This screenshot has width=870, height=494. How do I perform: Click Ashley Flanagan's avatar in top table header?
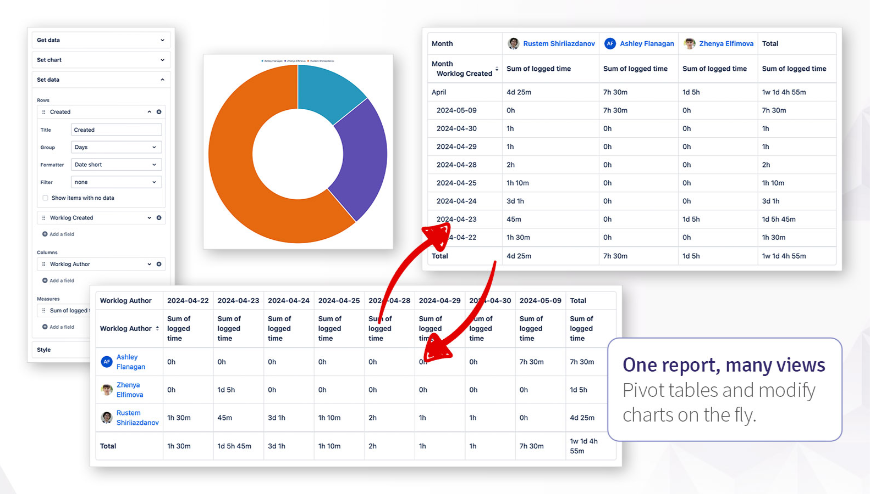point(610,43)
